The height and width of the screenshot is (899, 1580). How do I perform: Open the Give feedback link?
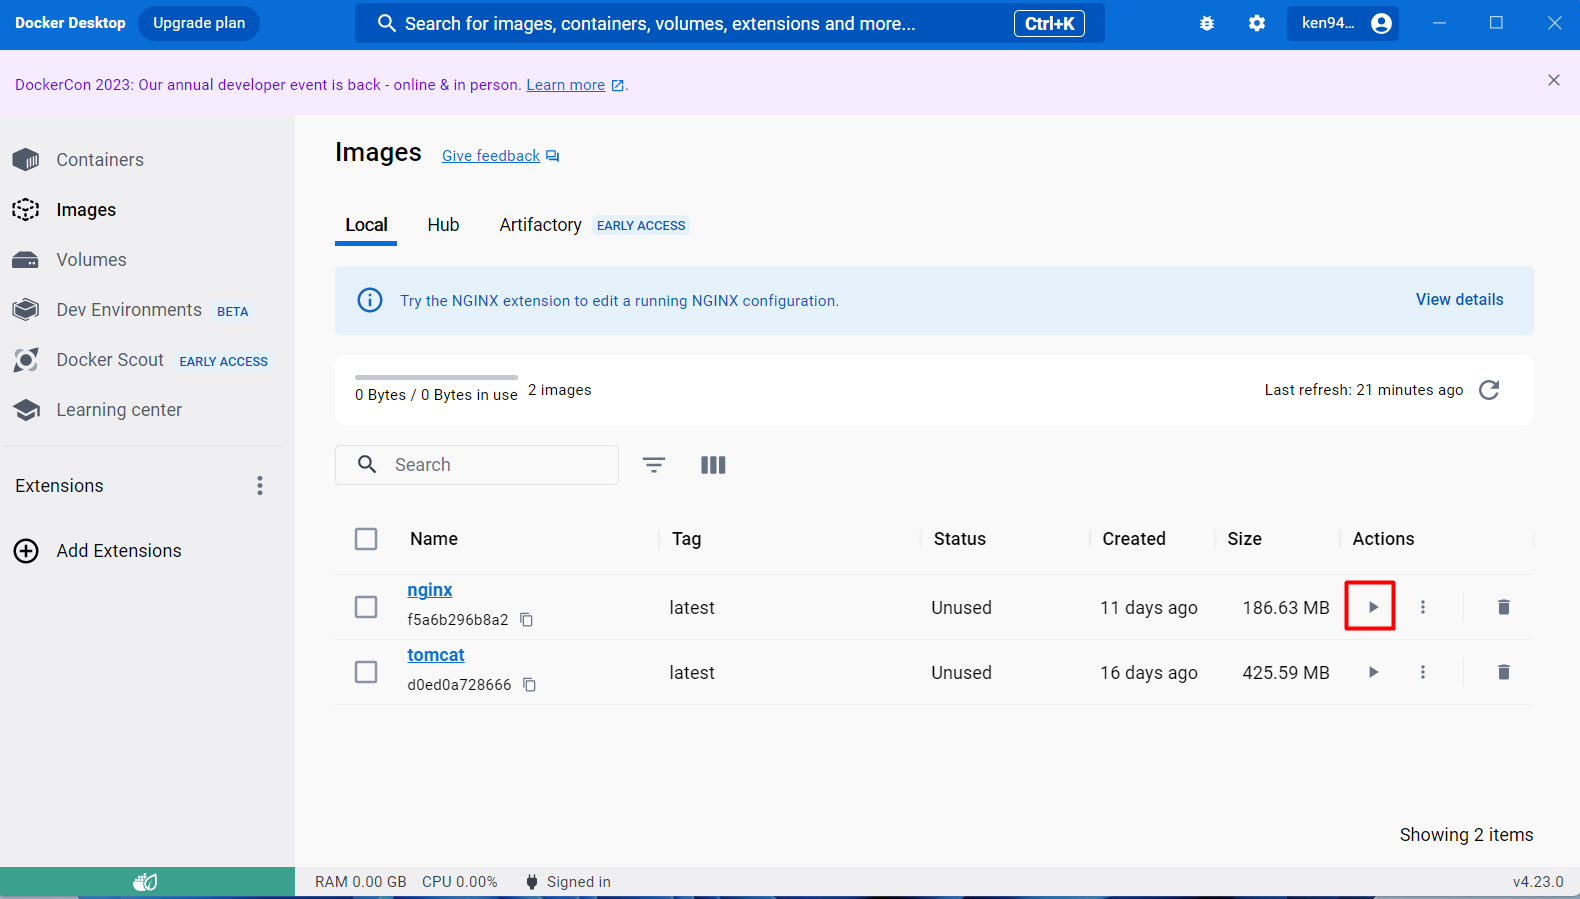click(491, 156)
